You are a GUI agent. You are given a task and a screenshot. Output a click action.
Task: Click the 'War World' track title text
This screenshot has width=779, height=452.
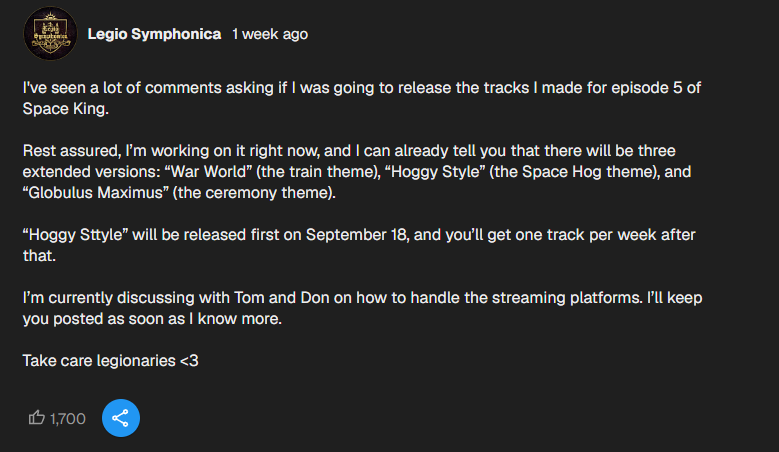pyautogui.click(x=208, y=172)
